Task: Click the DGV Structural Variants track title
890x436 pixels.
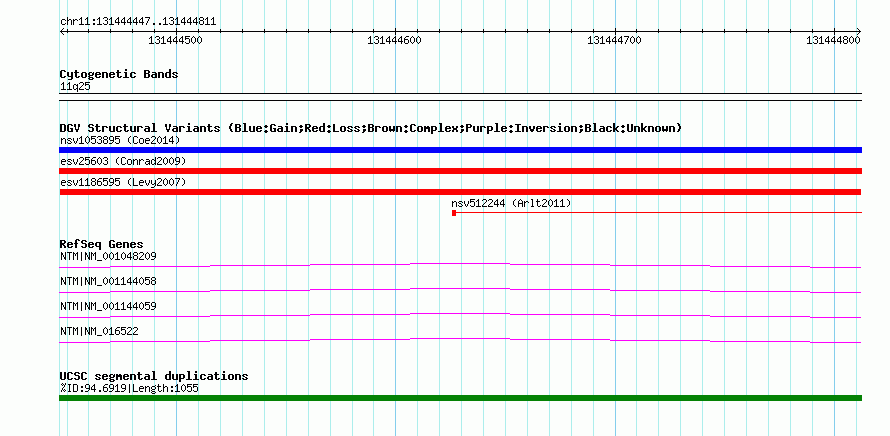Action: [x=371, y=128]
